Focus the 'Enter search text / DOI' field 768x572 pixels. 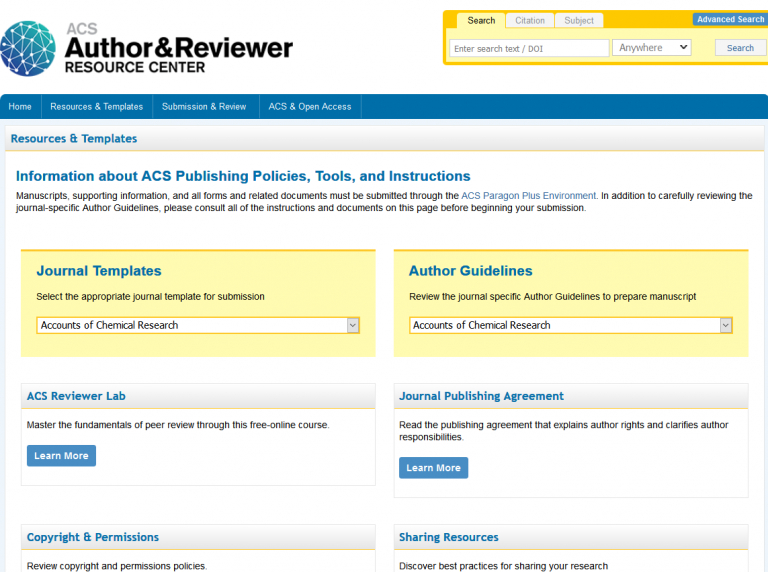coord(529,48)
